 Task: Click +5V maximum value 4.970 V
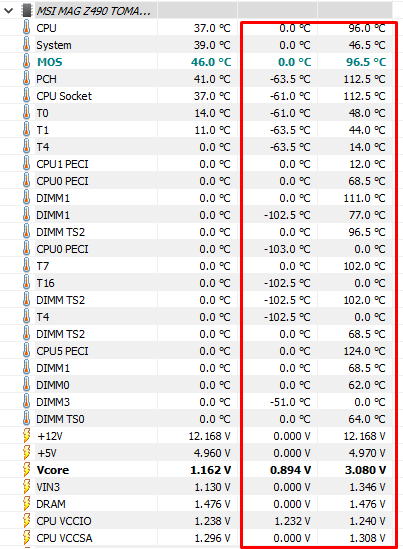[x=367, y=453]
